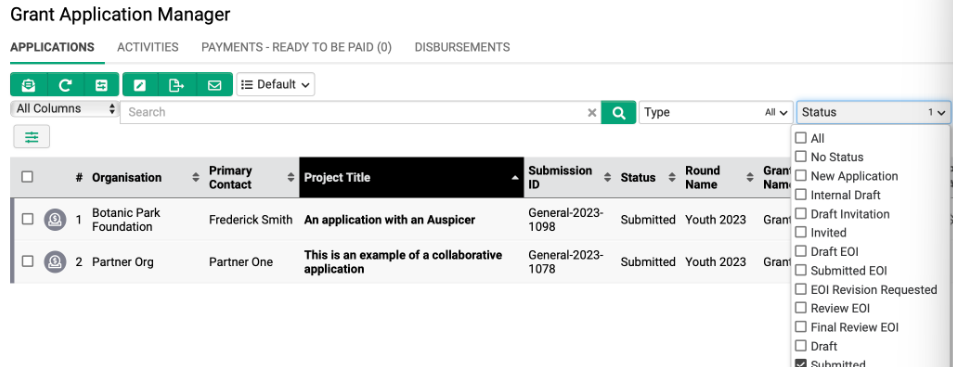Click the archive box toolbar icon

click(x=28, y=84)
